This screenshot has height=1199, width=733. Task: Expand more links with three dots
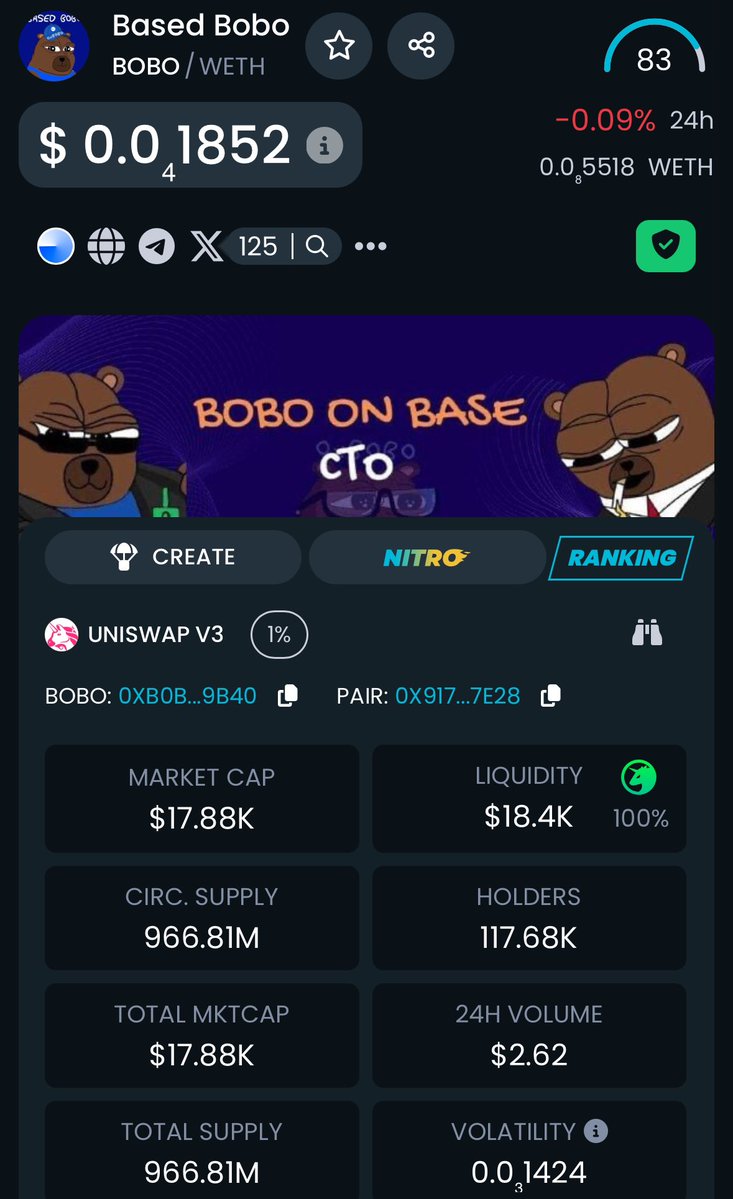click(371, 246)
